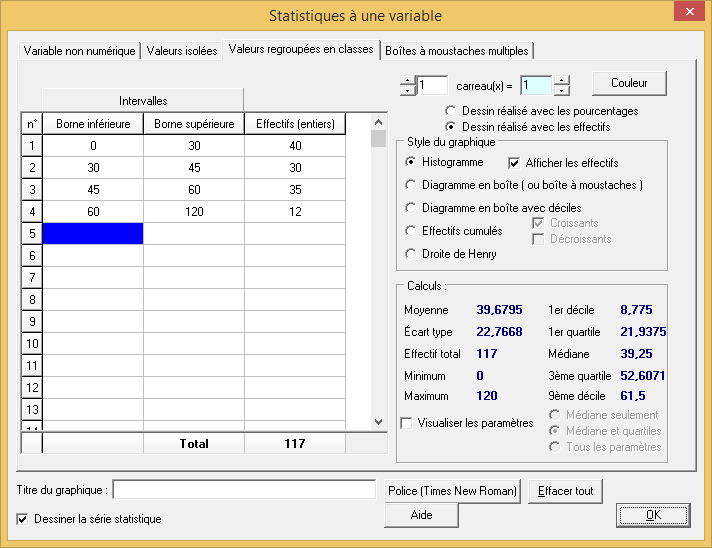Image resolution: width=712 pixels, height=548 pixels.
Task: Uncheck Afficher les effectifs checkbox
Action: coord(516,162)
